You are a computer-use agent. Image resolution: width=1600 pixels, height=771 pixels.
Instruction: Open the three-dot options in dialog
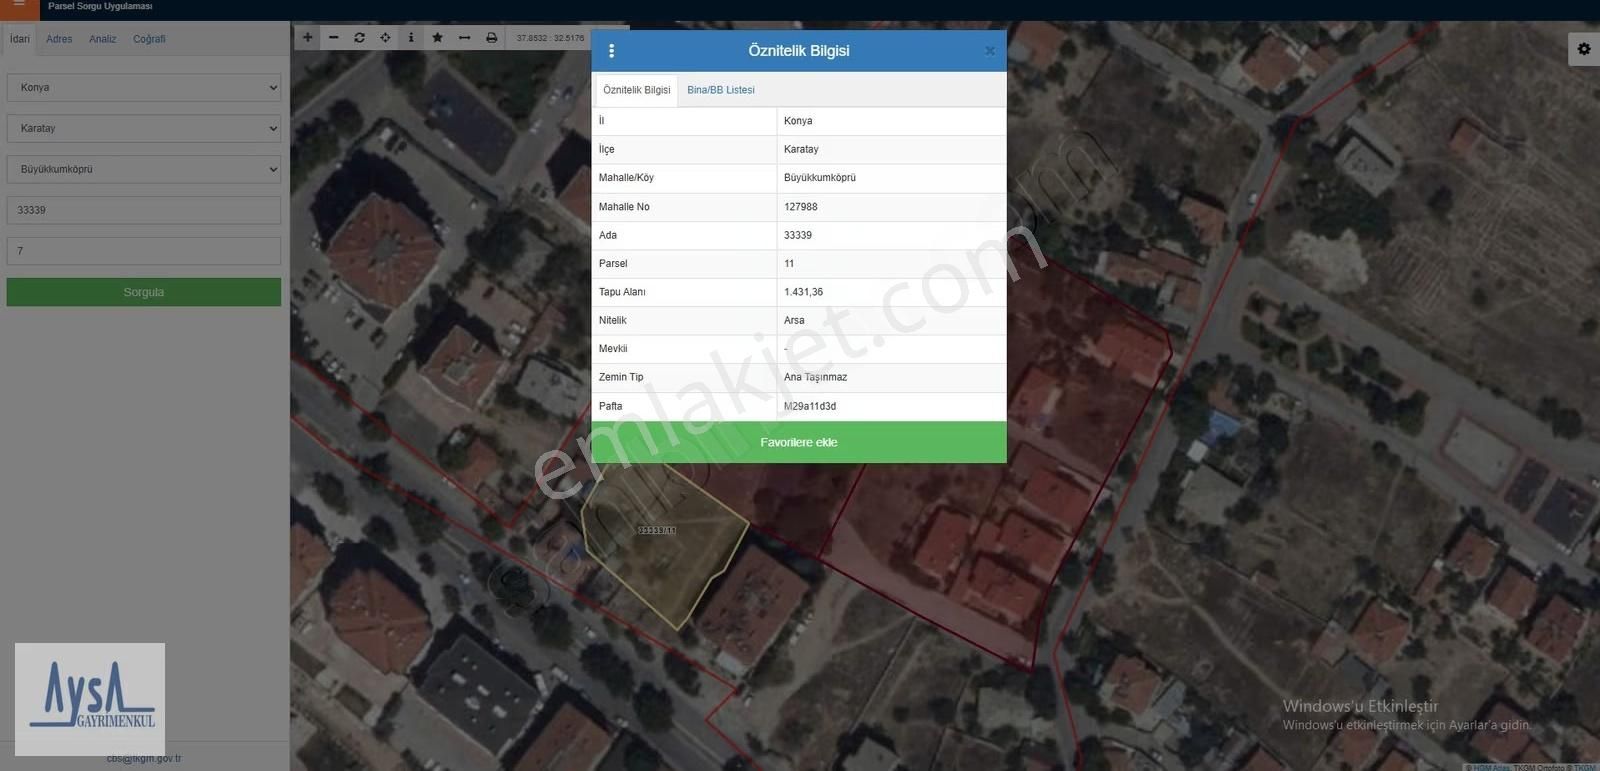pyautogui.click(x=612, y=51)
